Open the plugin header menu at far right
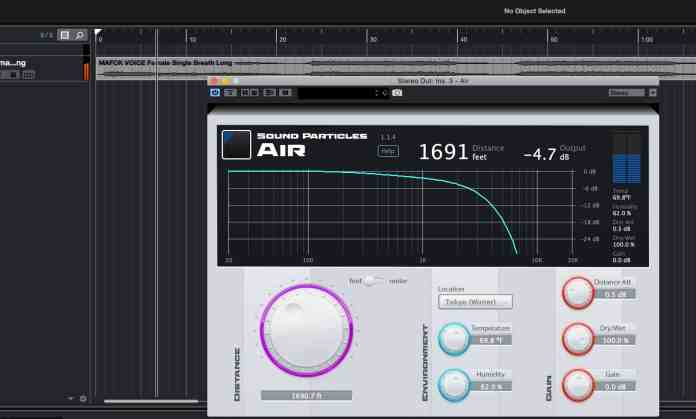The image size is (696, 419). [x=652, y=92]
